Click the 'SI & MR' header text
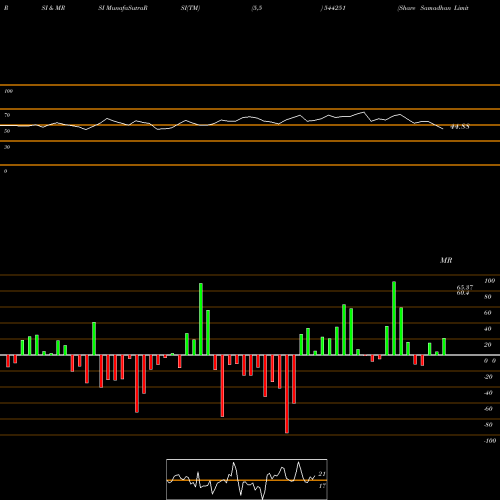 pyautogui.click(x=53, y=8)
